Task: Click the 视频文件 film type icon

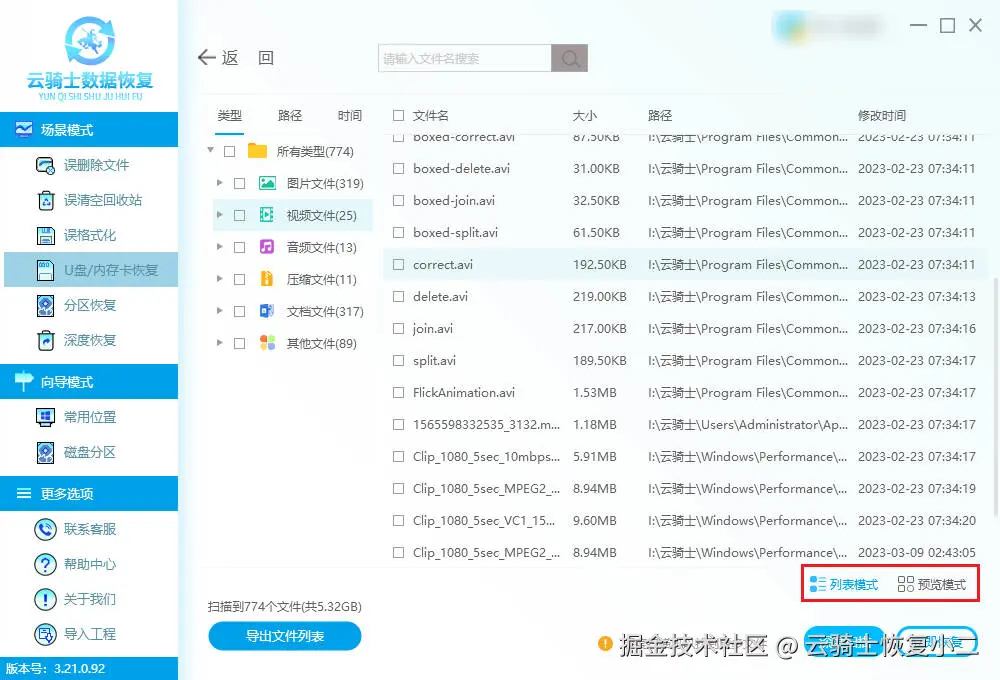Action: click(x=267, y=215)
